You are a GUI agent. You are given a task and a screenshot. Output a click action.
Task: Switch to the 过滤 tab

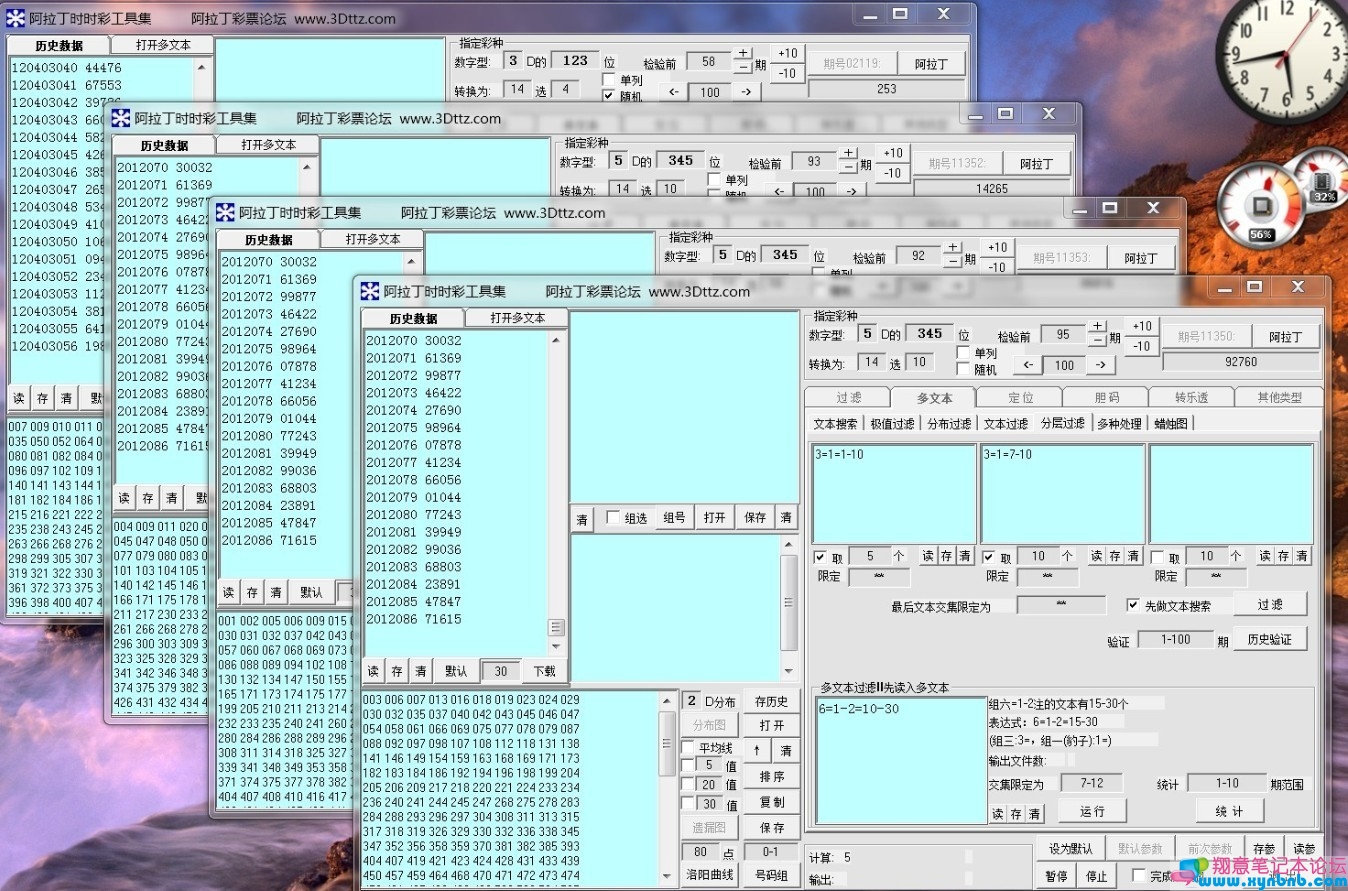[x=848, y=397]
